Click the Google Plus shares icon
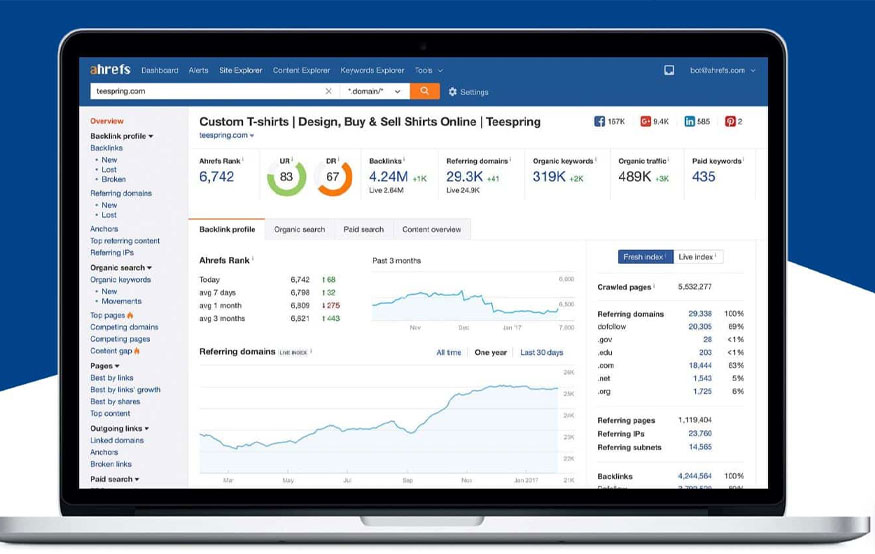The height and width of the screenshot is (554, 875). (x=645, y=121)
